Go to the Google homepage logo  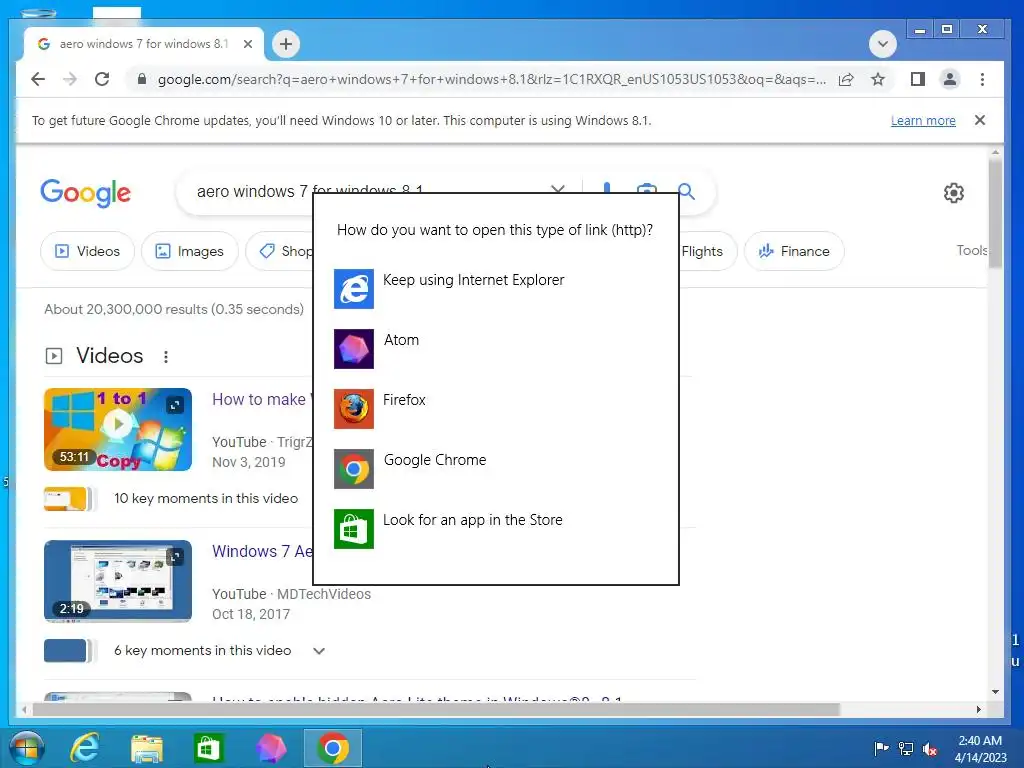[x=86, y=193]
